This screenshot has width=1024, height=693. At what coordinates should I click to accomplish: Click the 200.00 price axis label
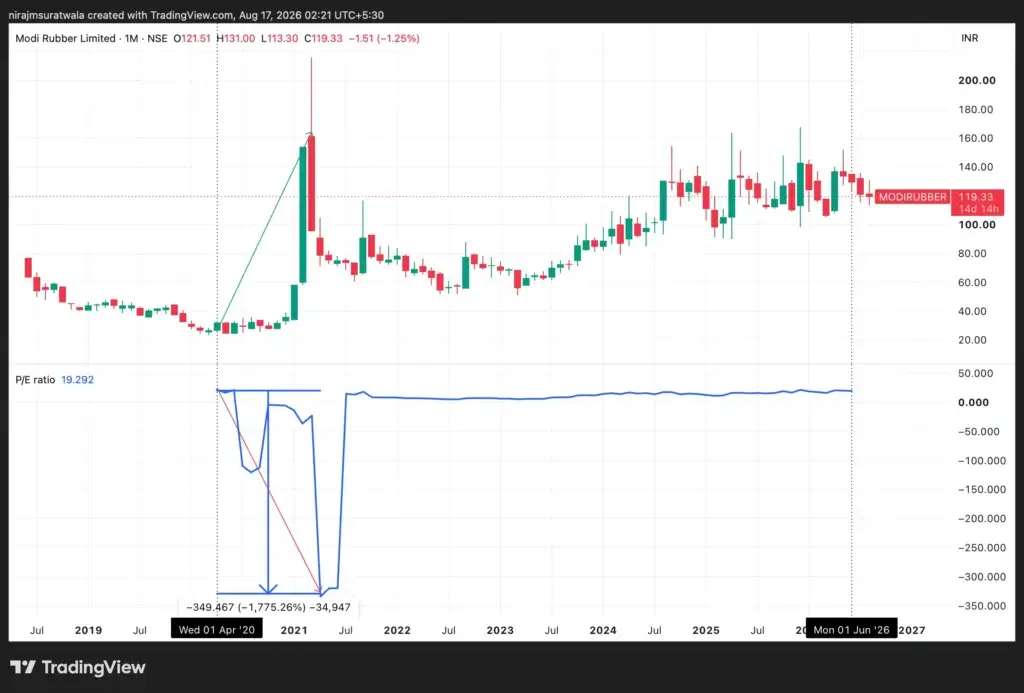point(977,80)
